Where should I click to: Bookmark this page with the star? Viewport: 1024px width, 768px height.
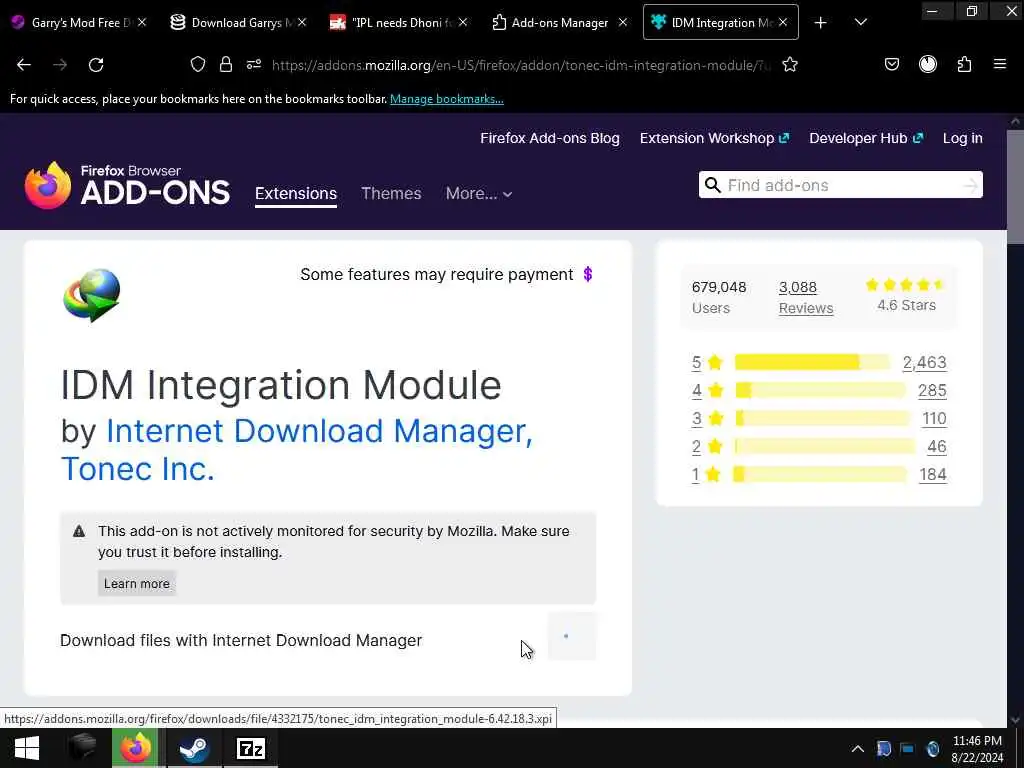pos(790,64)
